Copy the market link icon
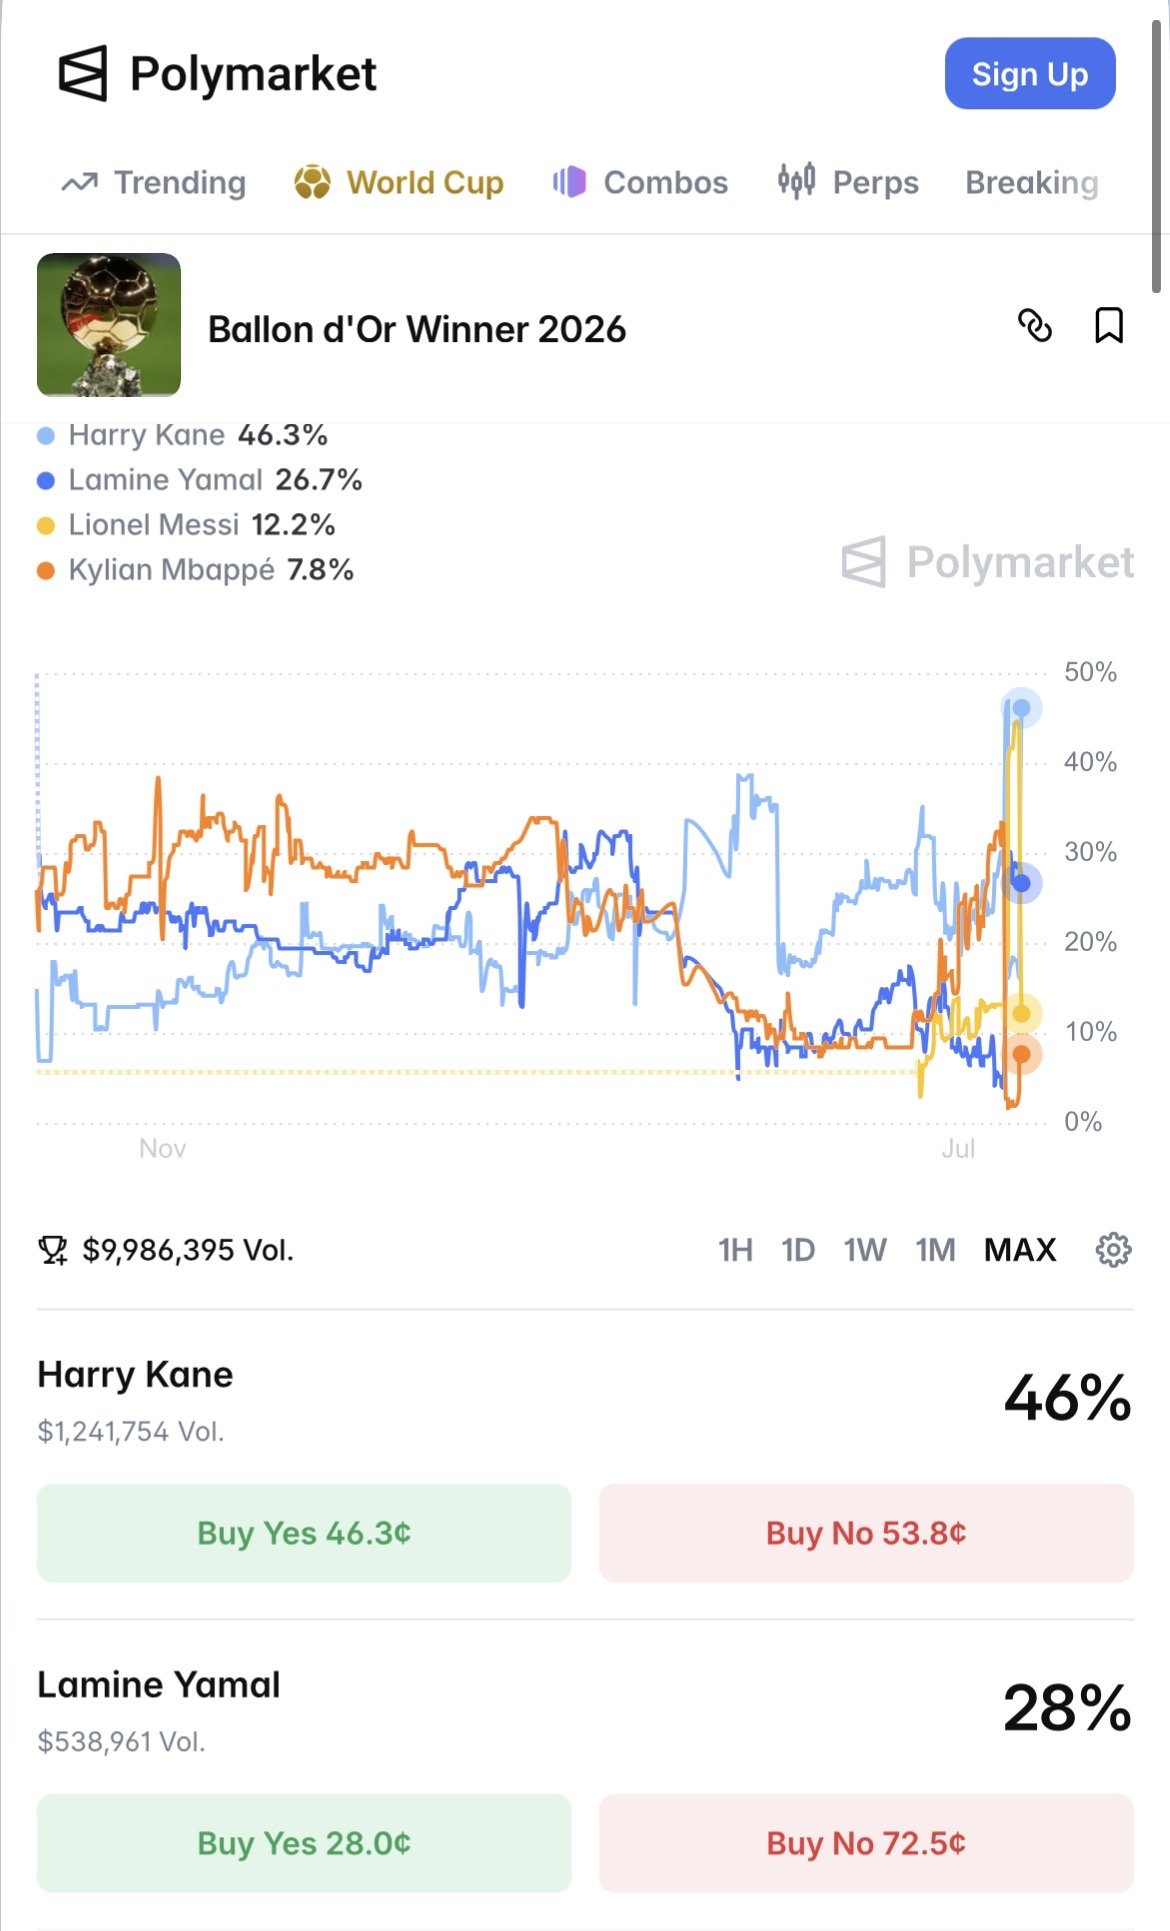Screen dimensions: 1170x1931 click(1035, 326)
